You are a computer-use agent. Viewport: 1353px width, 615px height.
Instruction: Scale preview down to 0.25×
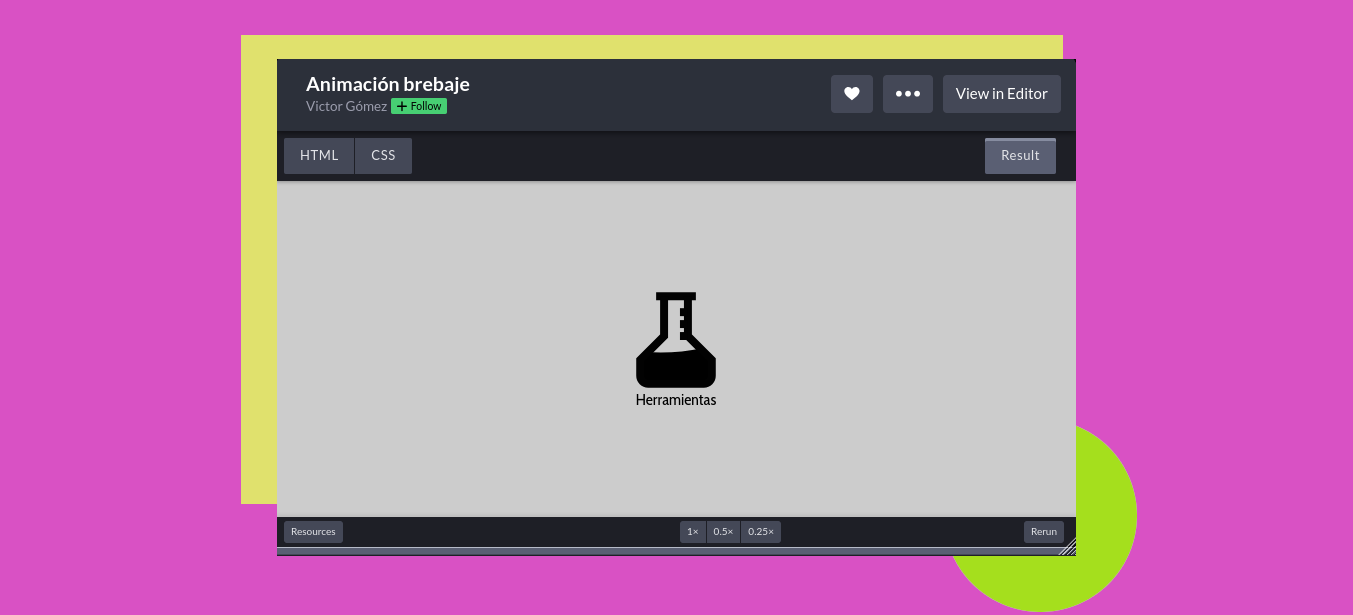[760, 532]
